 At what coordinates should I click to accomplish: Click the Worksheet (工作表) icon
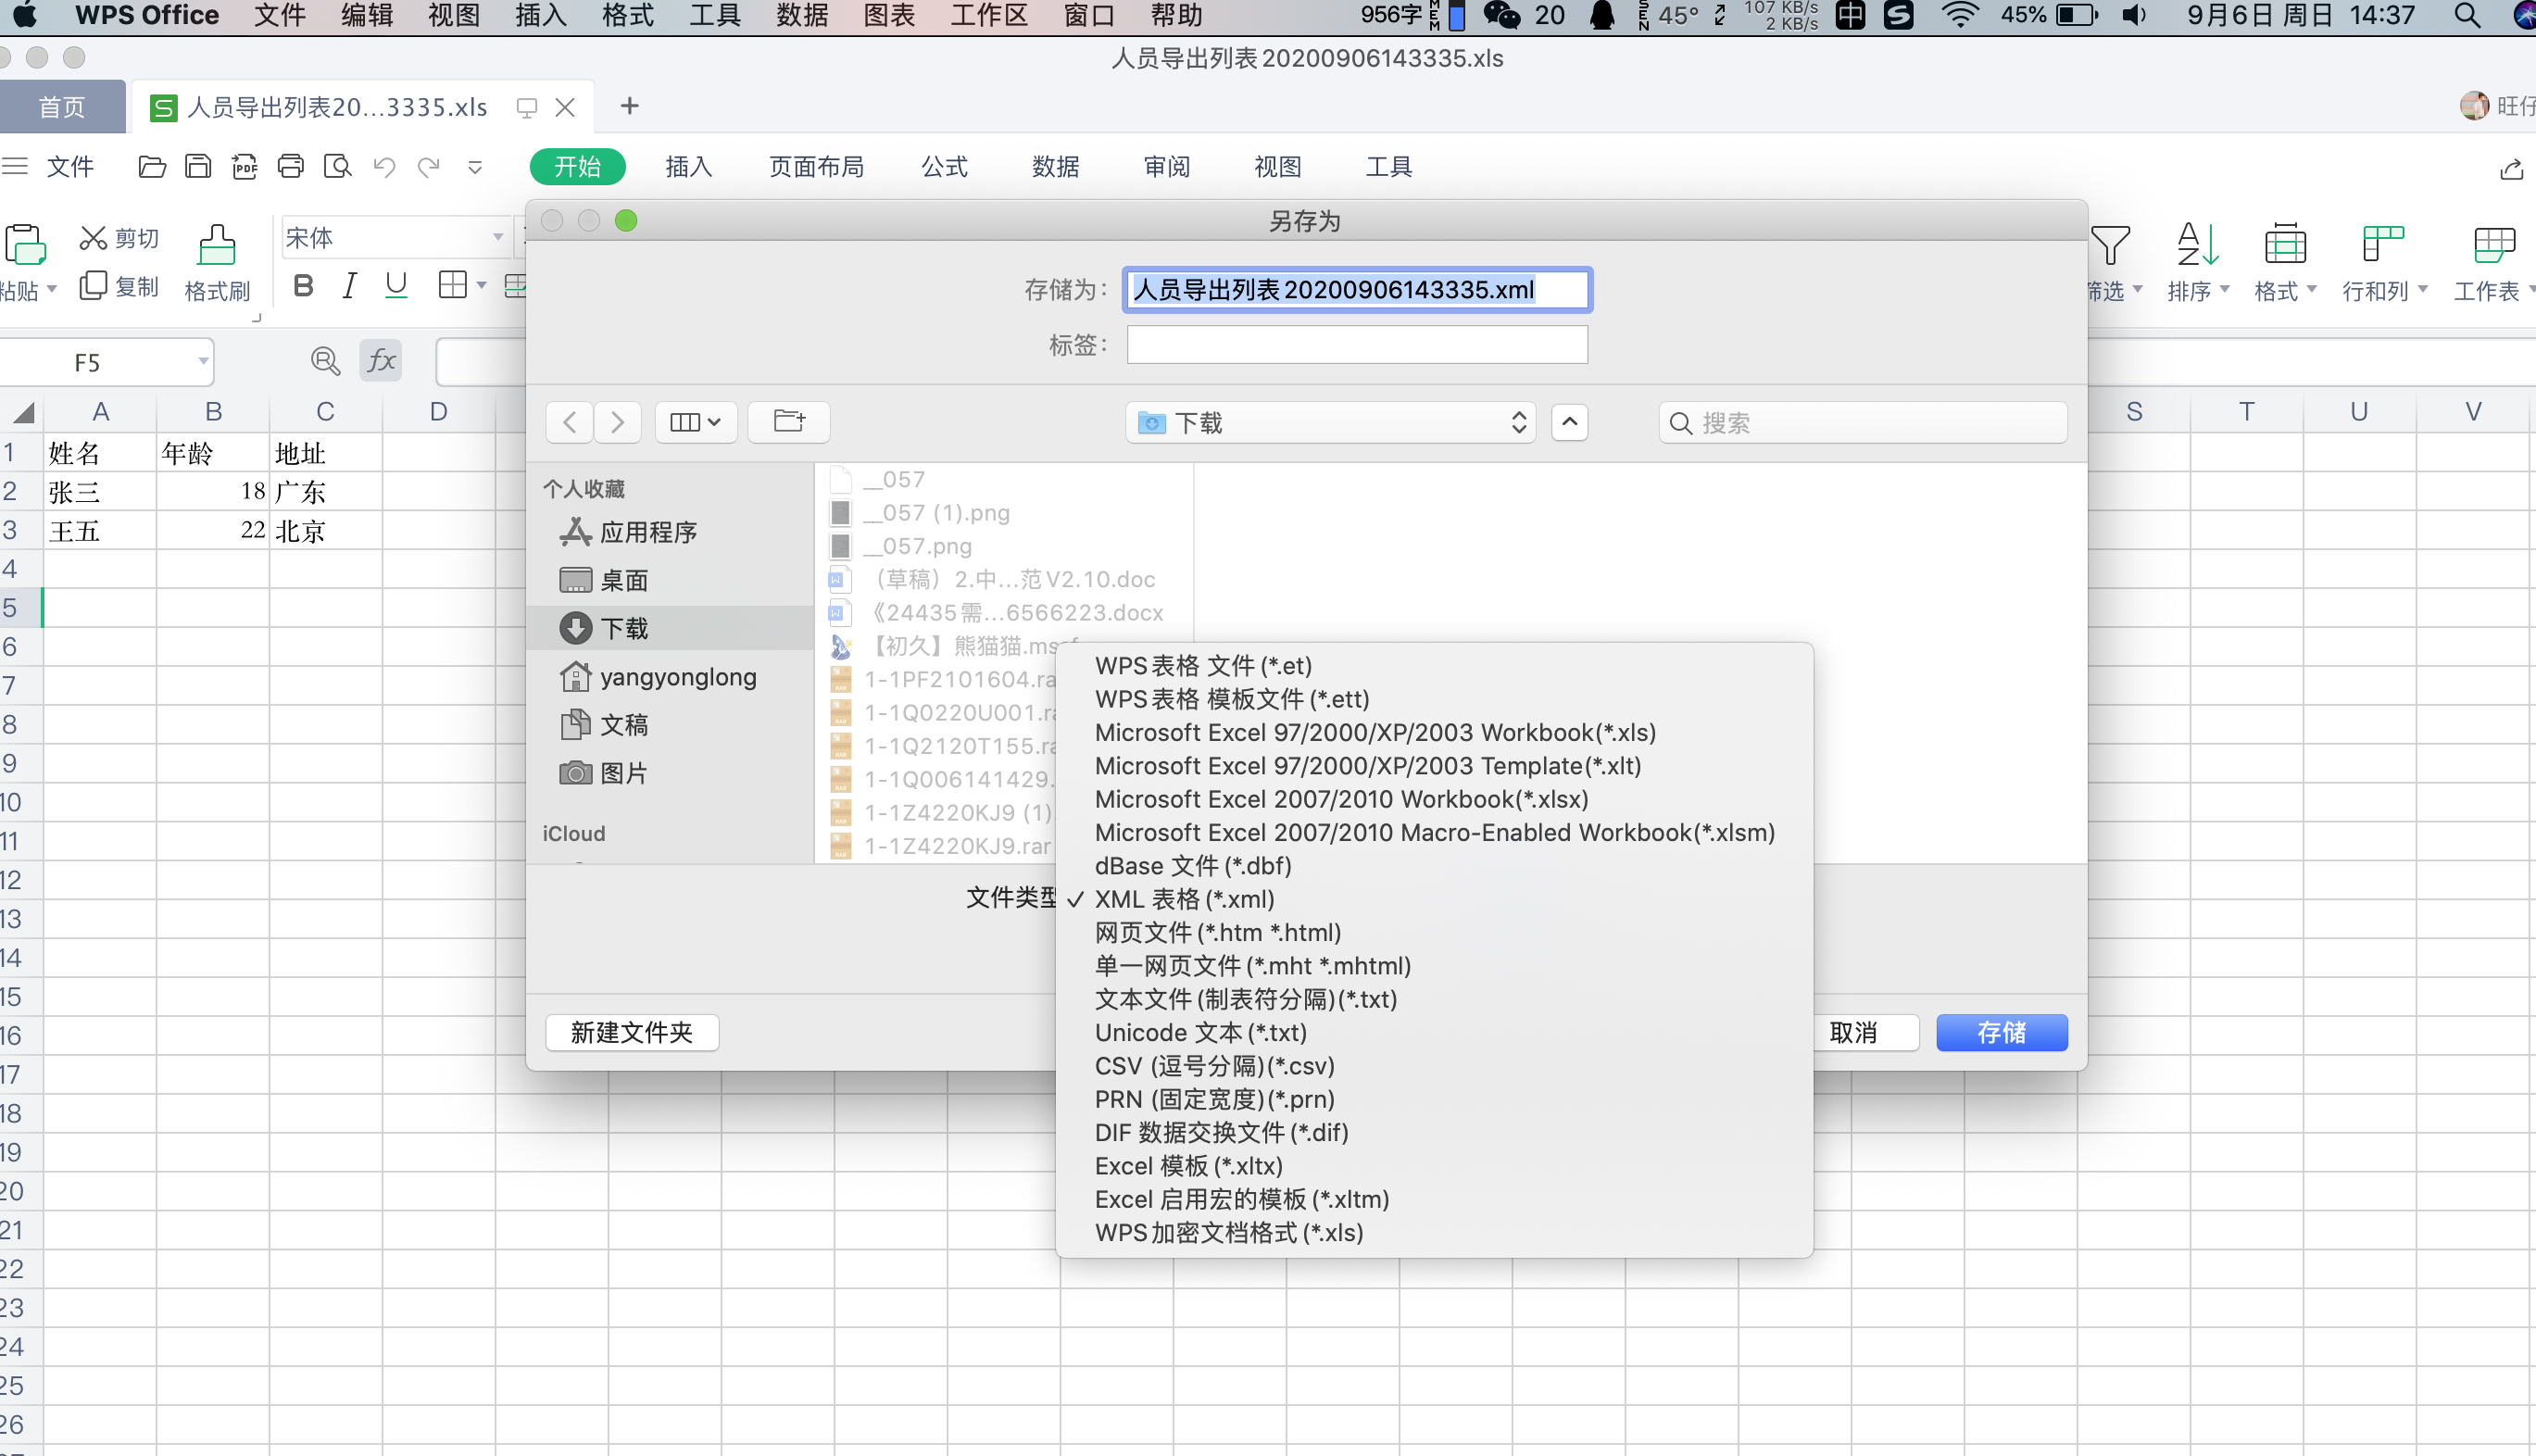(x=2493, y=244)
